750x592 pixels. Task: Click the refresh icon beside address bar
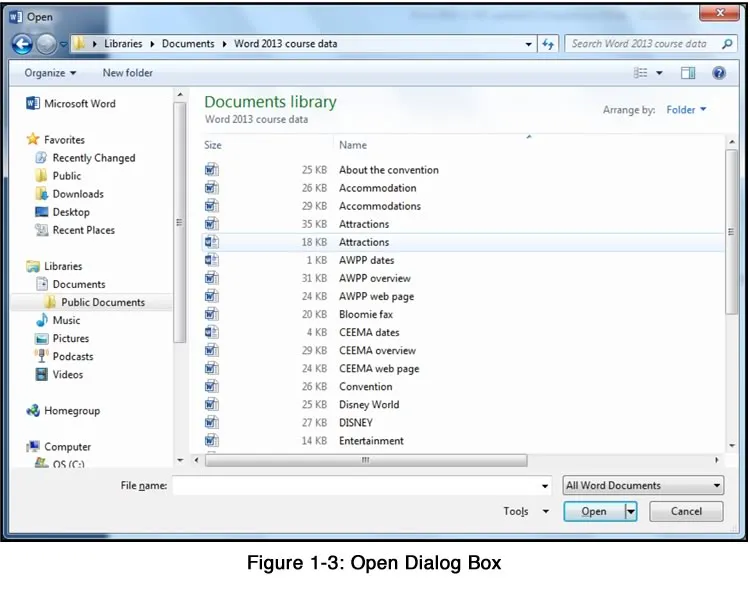[x=548, y=44]
